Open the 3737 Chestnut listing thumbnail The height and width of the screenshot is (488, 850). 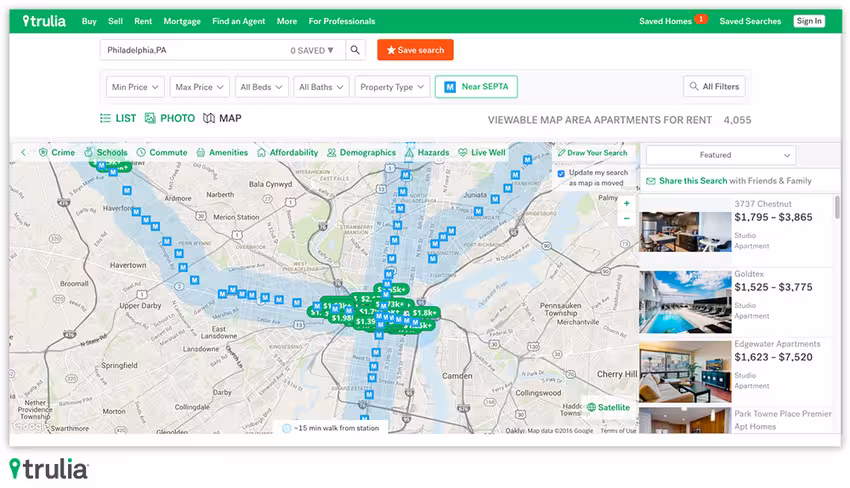[x=685, y=232]
